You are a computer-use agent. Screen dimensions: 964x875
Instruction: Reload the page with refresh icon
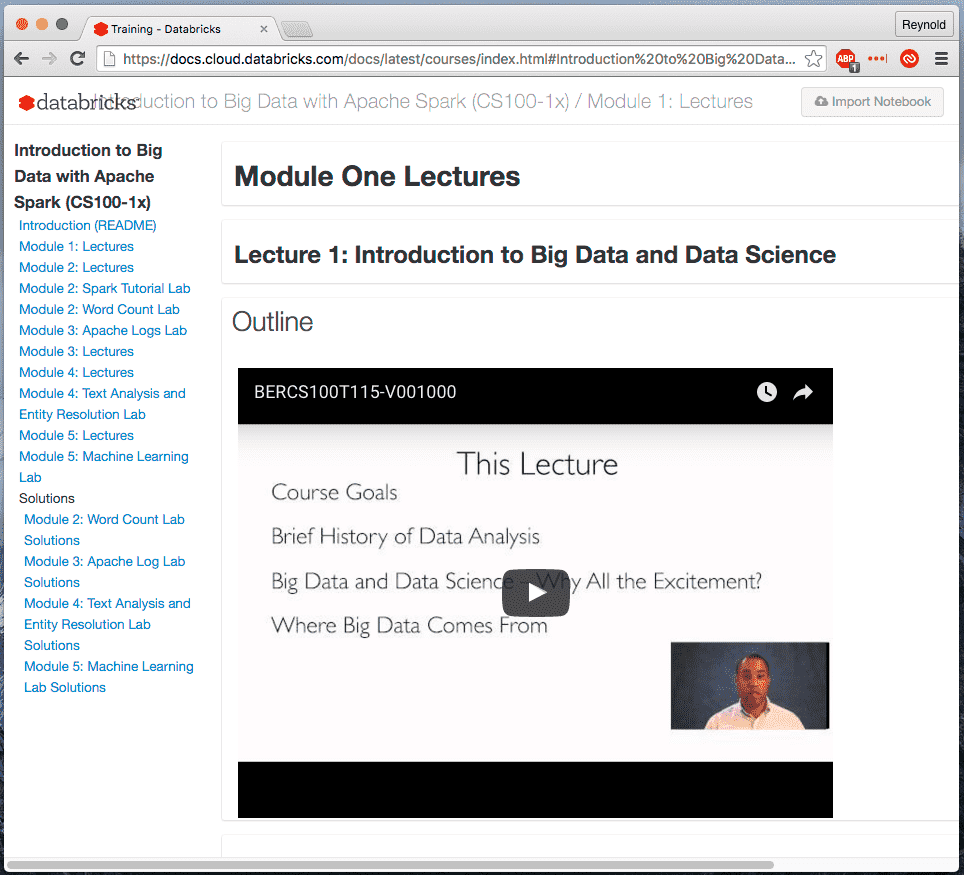pyautogui.click(x=77, y=59)
